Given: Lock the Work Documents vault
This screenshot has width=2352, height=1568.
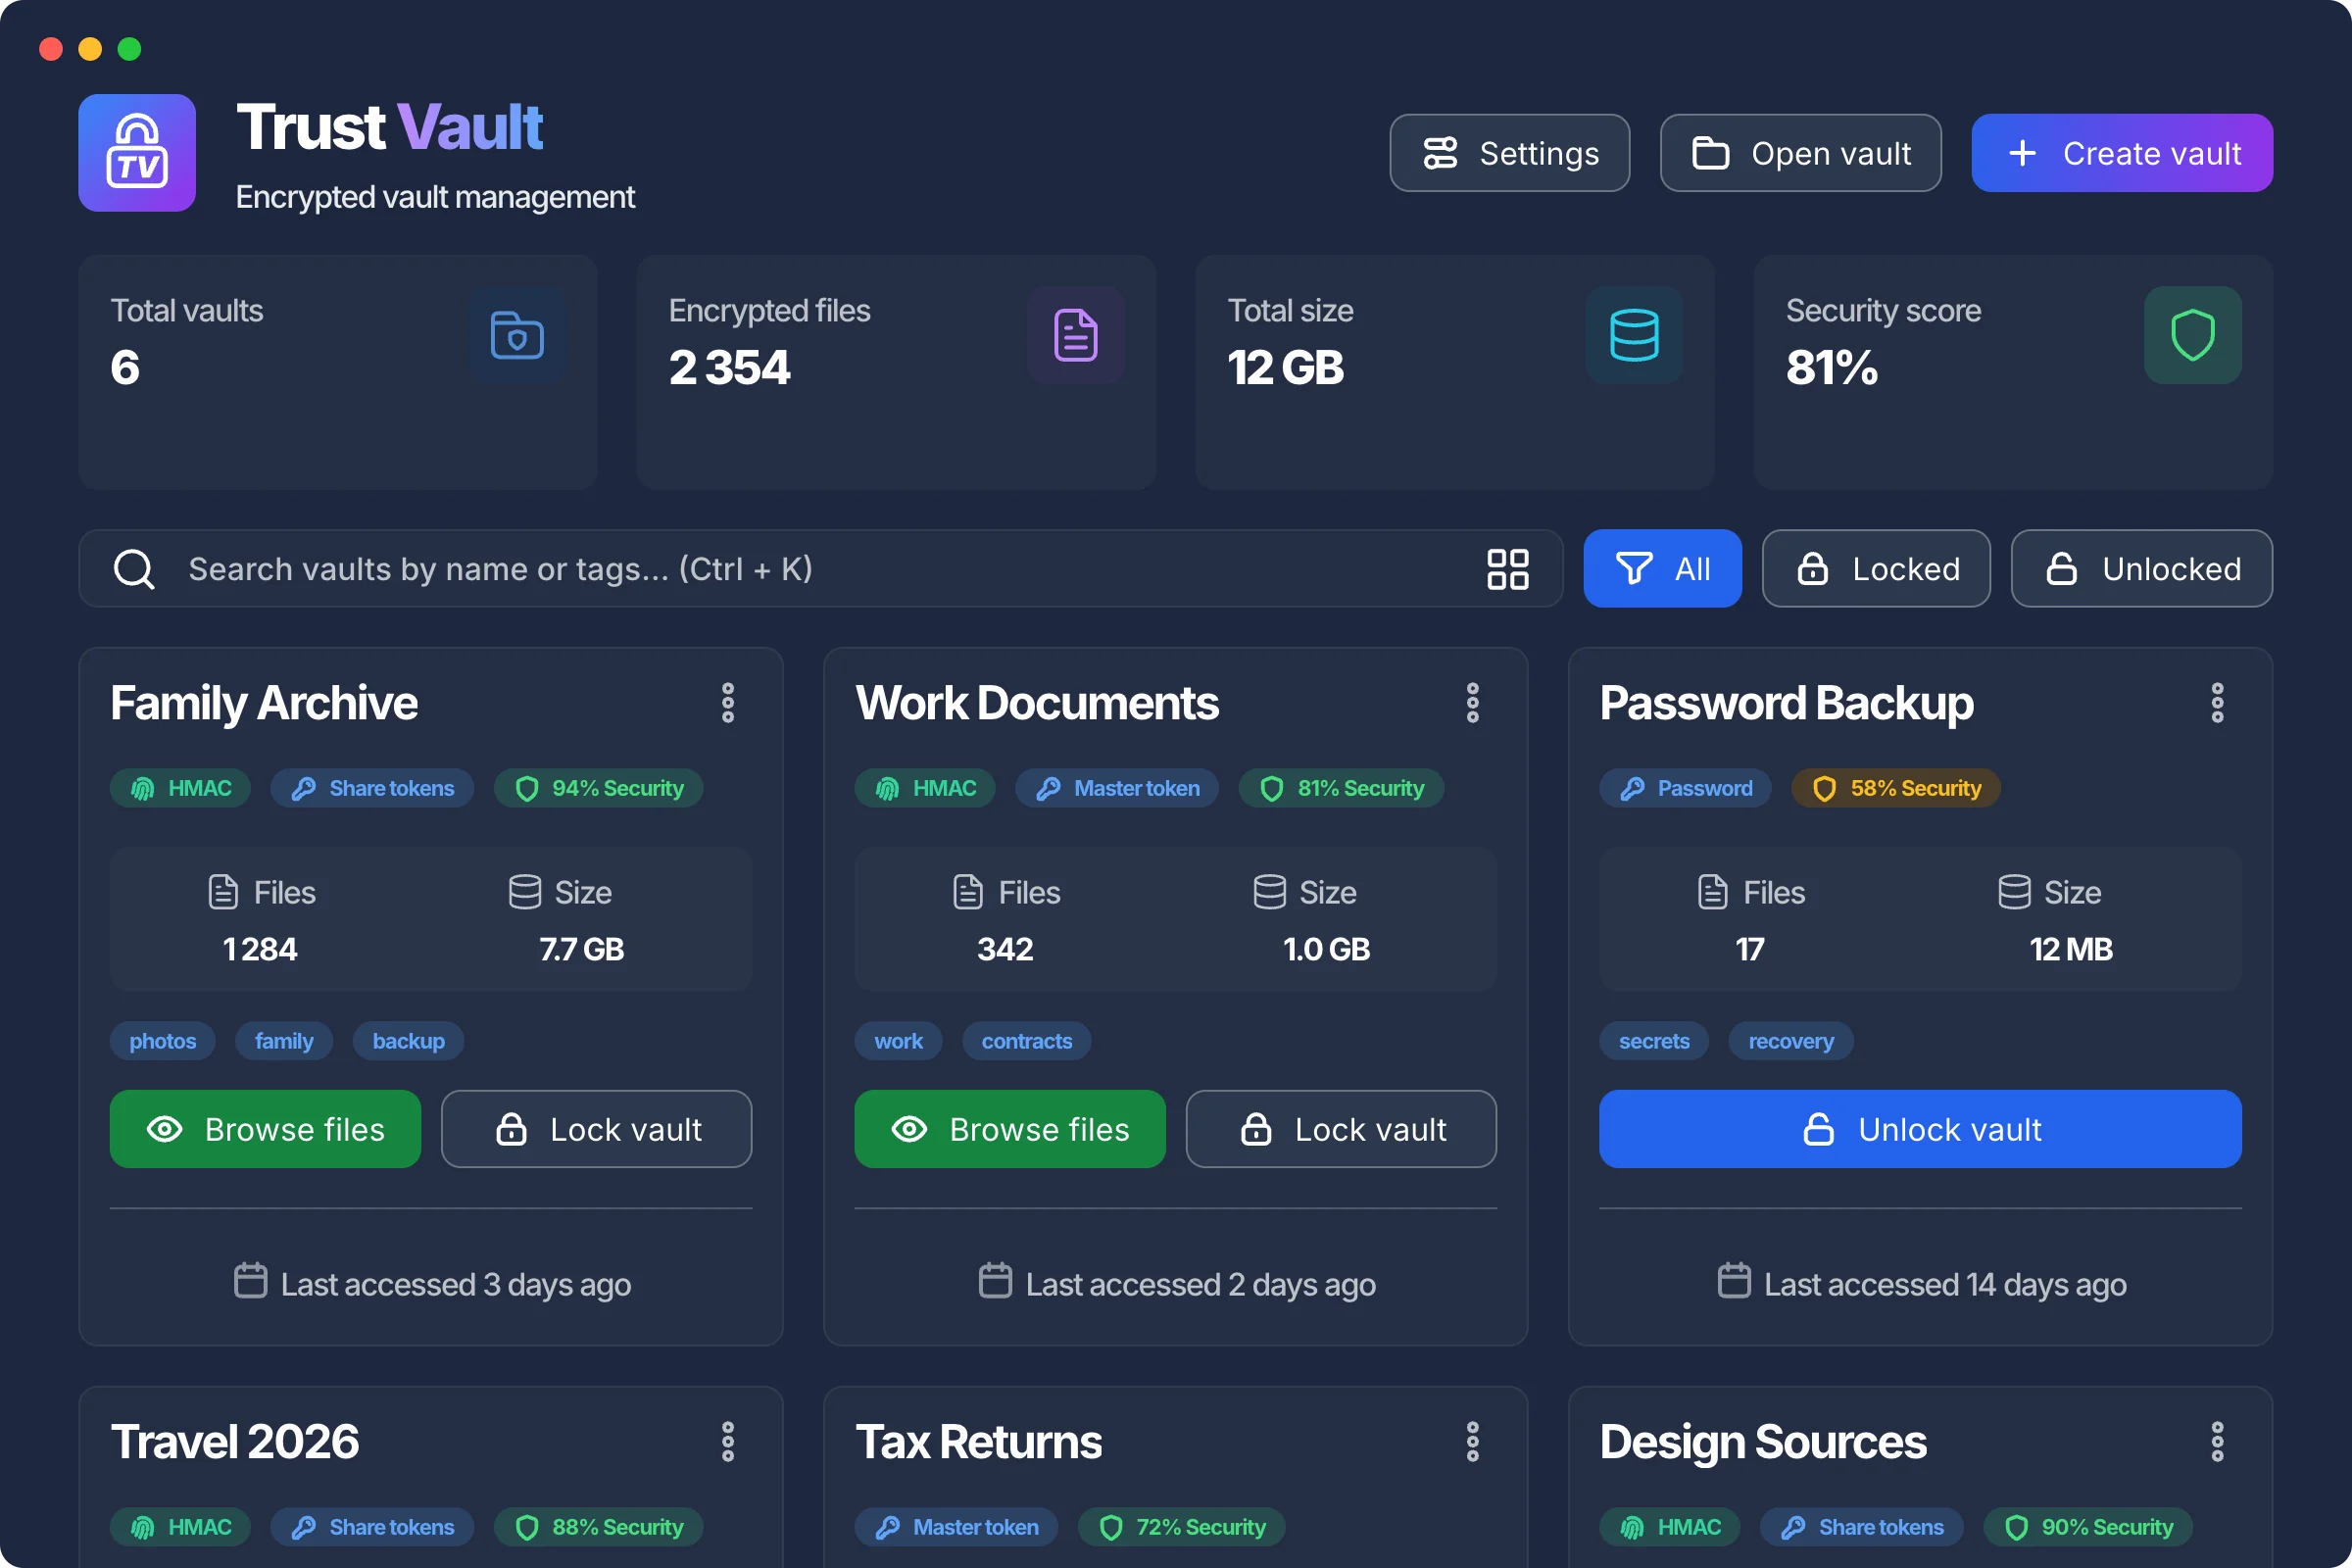Looking at the screenshot, I should point(1342,1130).
